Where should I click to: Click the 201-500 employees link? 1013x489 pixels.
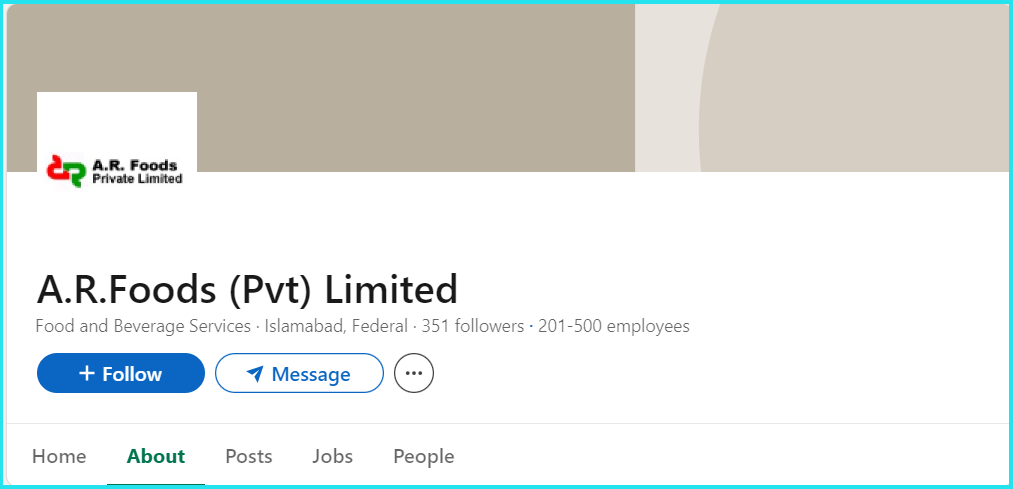click(x=614, y=326)
